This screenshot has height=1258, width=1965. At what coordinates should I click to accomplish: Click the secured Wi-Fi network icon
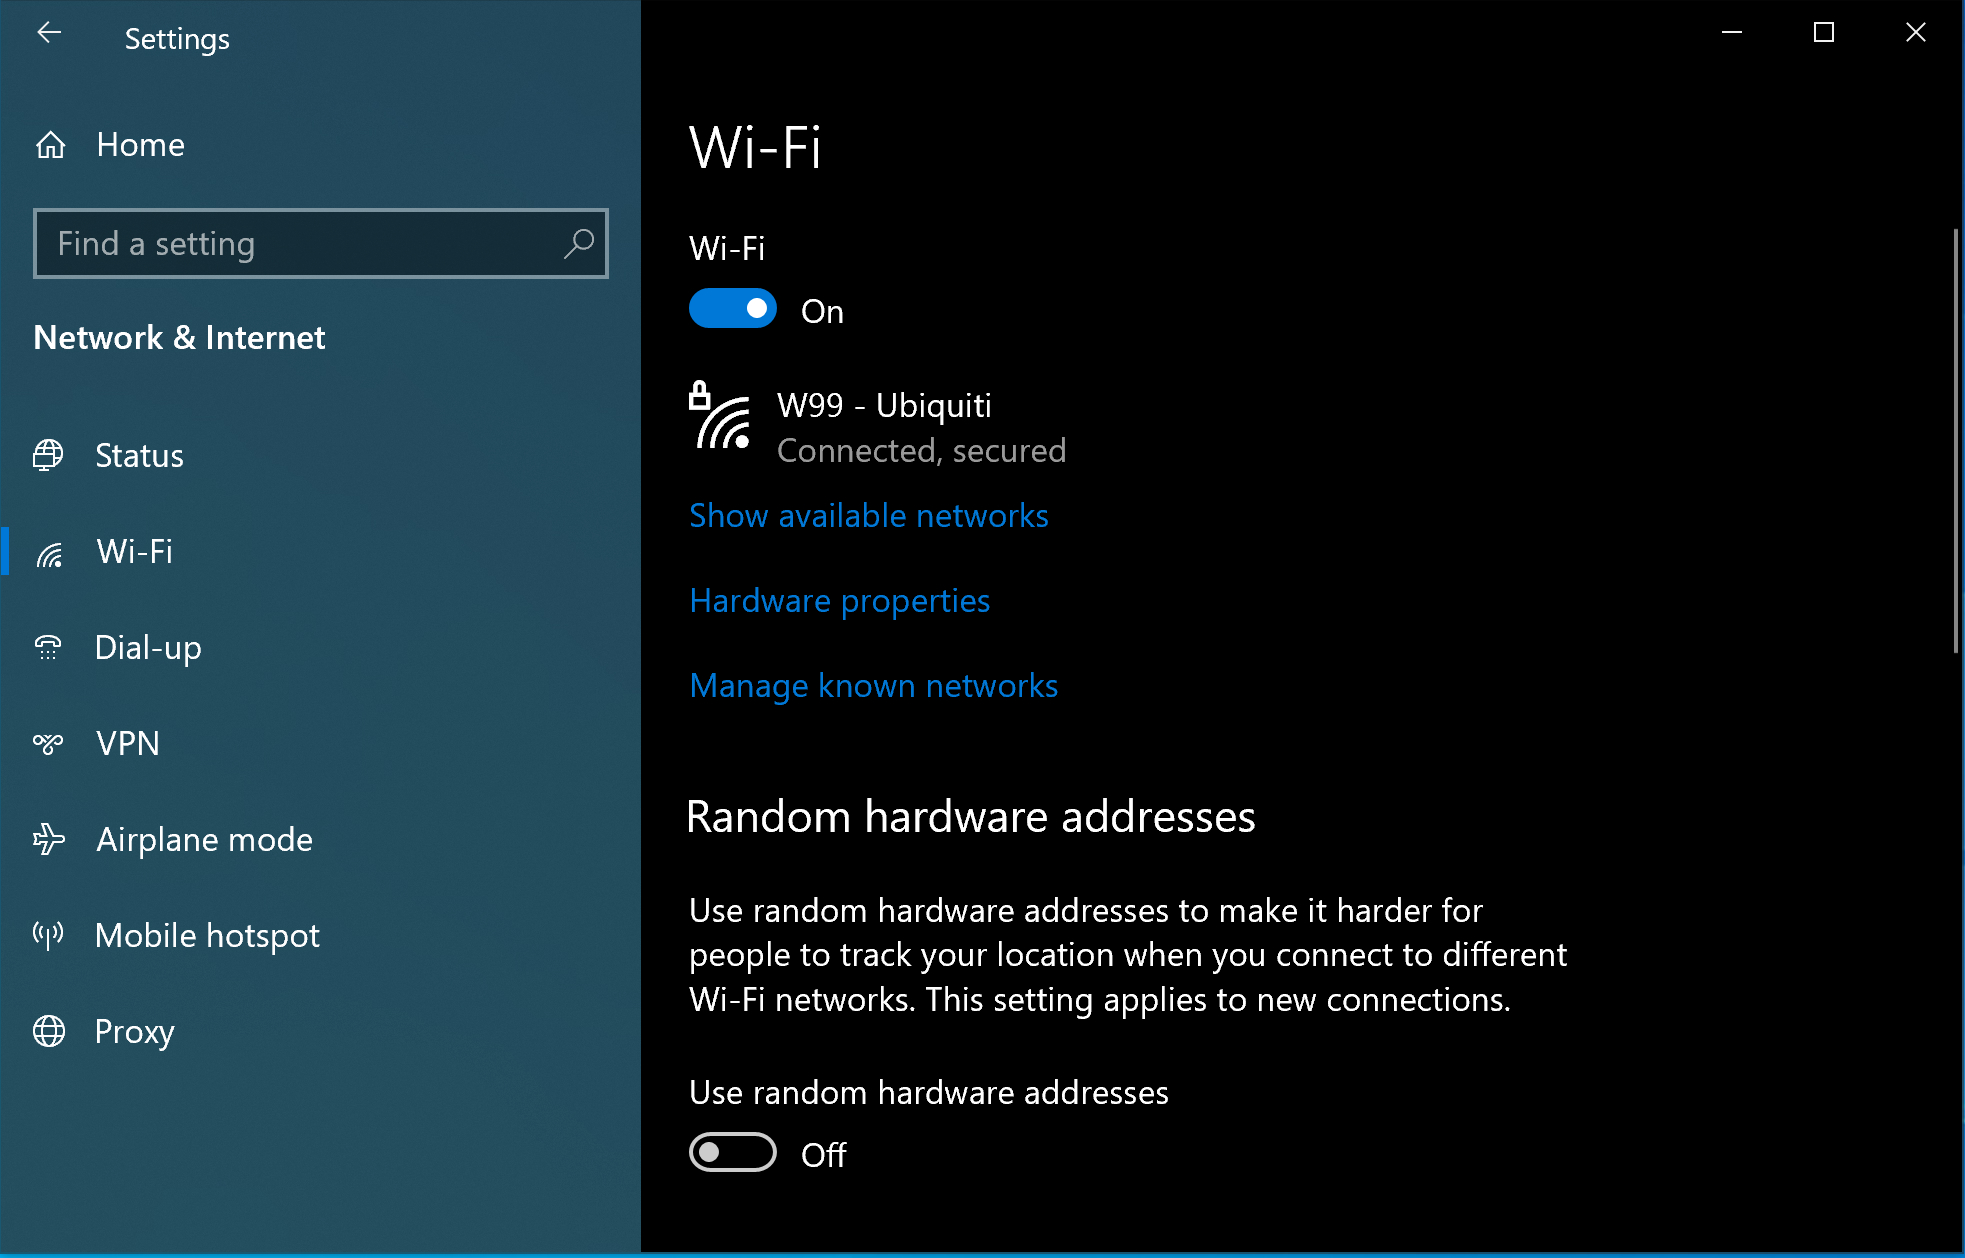pyautogui.click(x=719, y=414)
